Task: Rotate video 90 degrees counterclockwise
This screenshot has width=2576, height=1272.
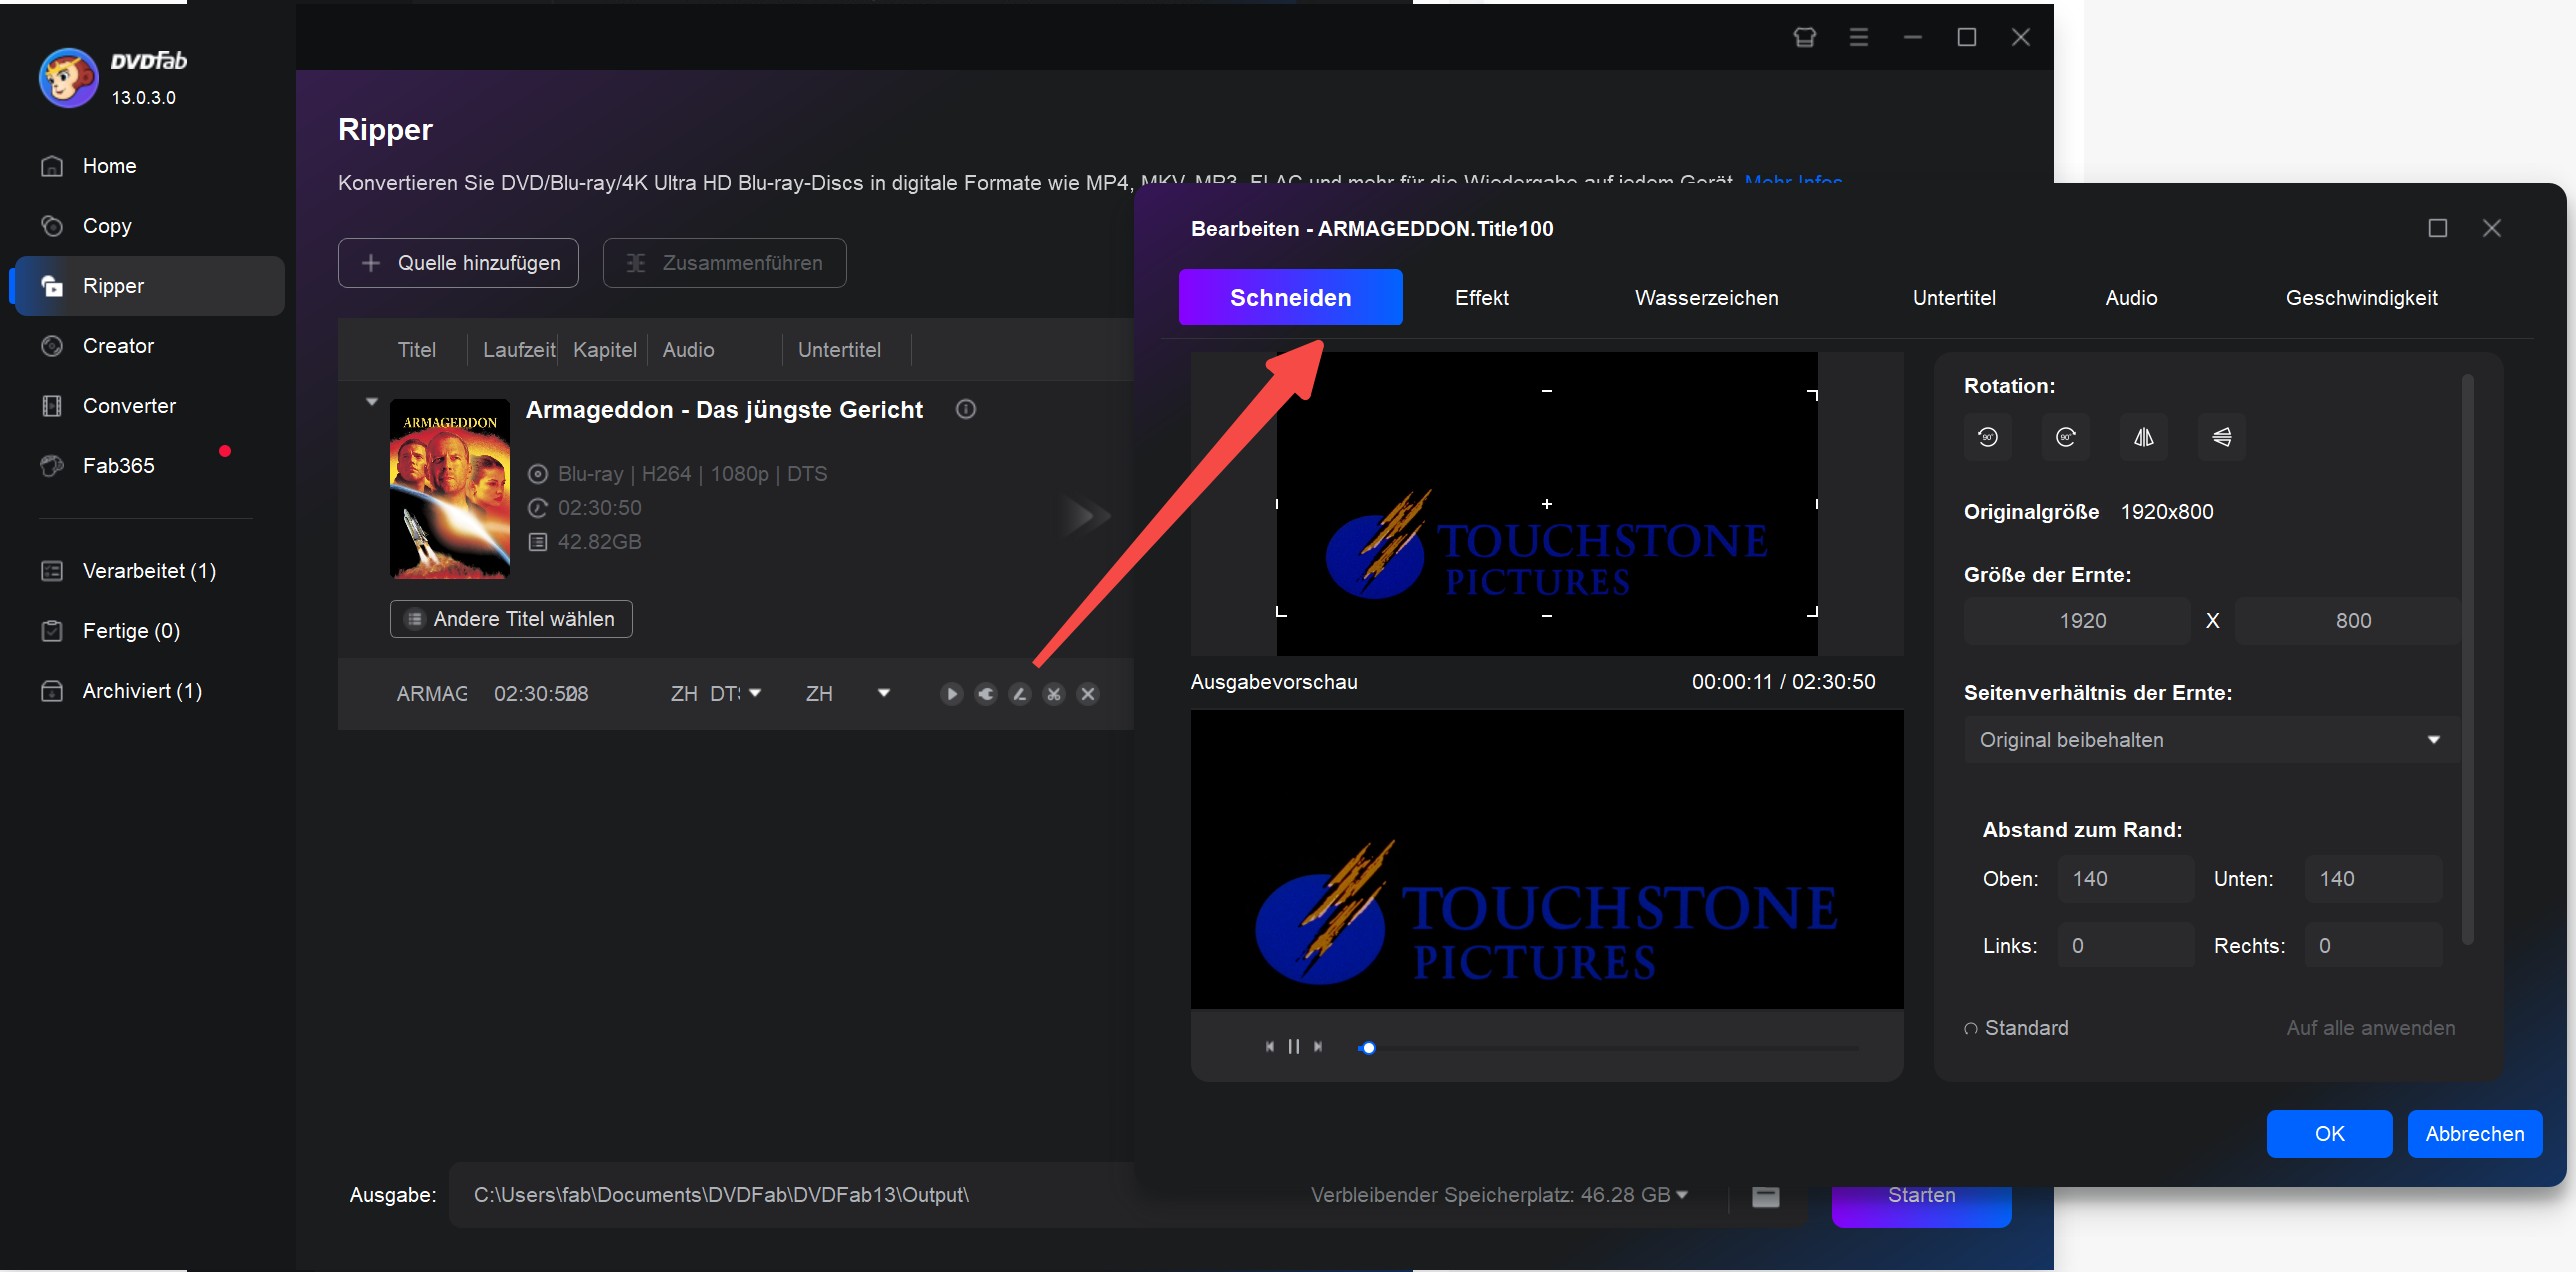Action: 1987,437
